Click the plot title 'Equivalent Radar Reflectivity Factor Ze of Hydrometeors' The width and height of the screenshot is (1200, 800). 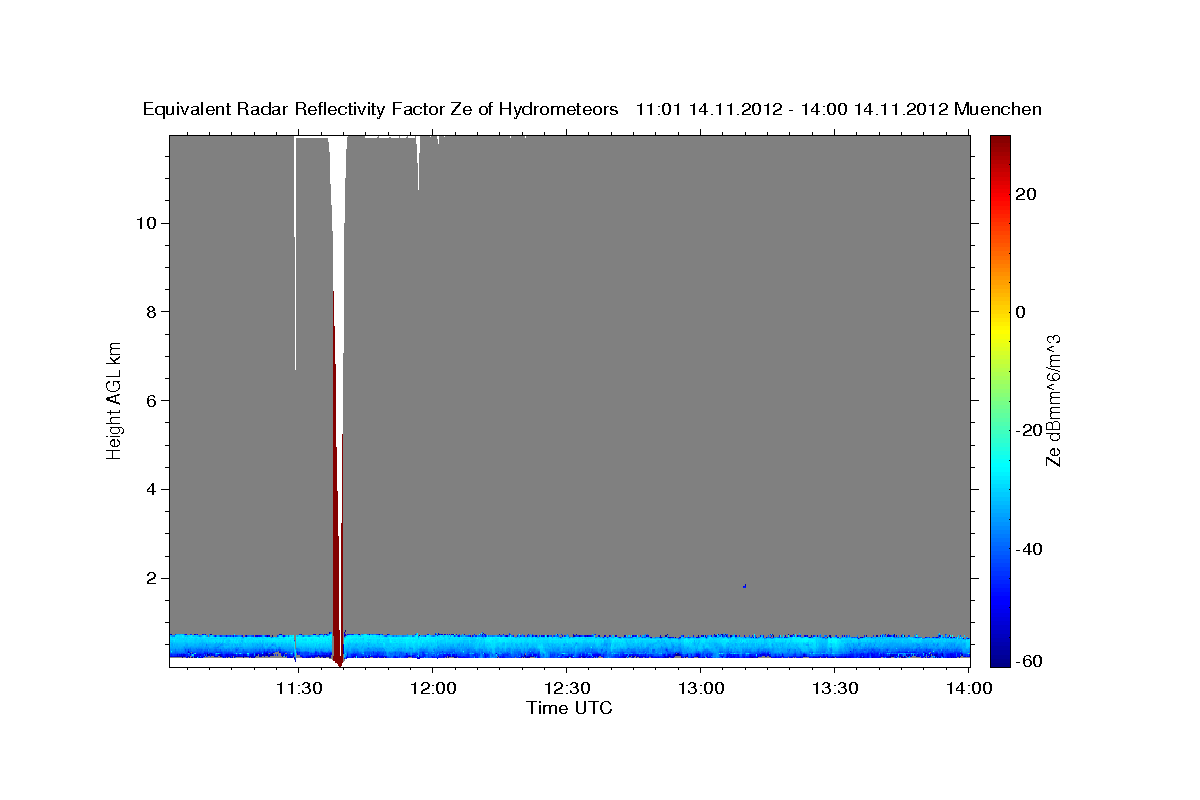click(x=381, y=109)
